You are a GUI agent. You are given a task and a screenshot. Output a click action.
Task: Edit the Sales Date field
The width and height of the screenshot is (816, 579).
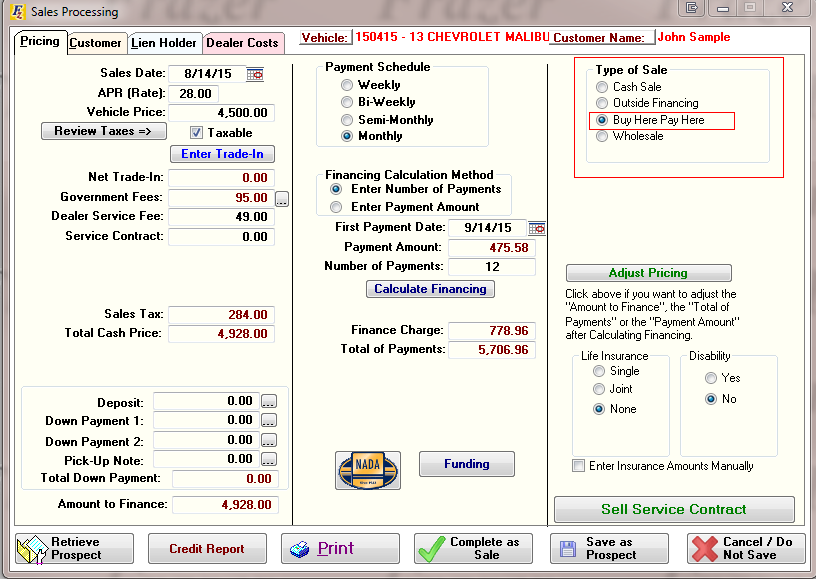click(x=207, y=74)
